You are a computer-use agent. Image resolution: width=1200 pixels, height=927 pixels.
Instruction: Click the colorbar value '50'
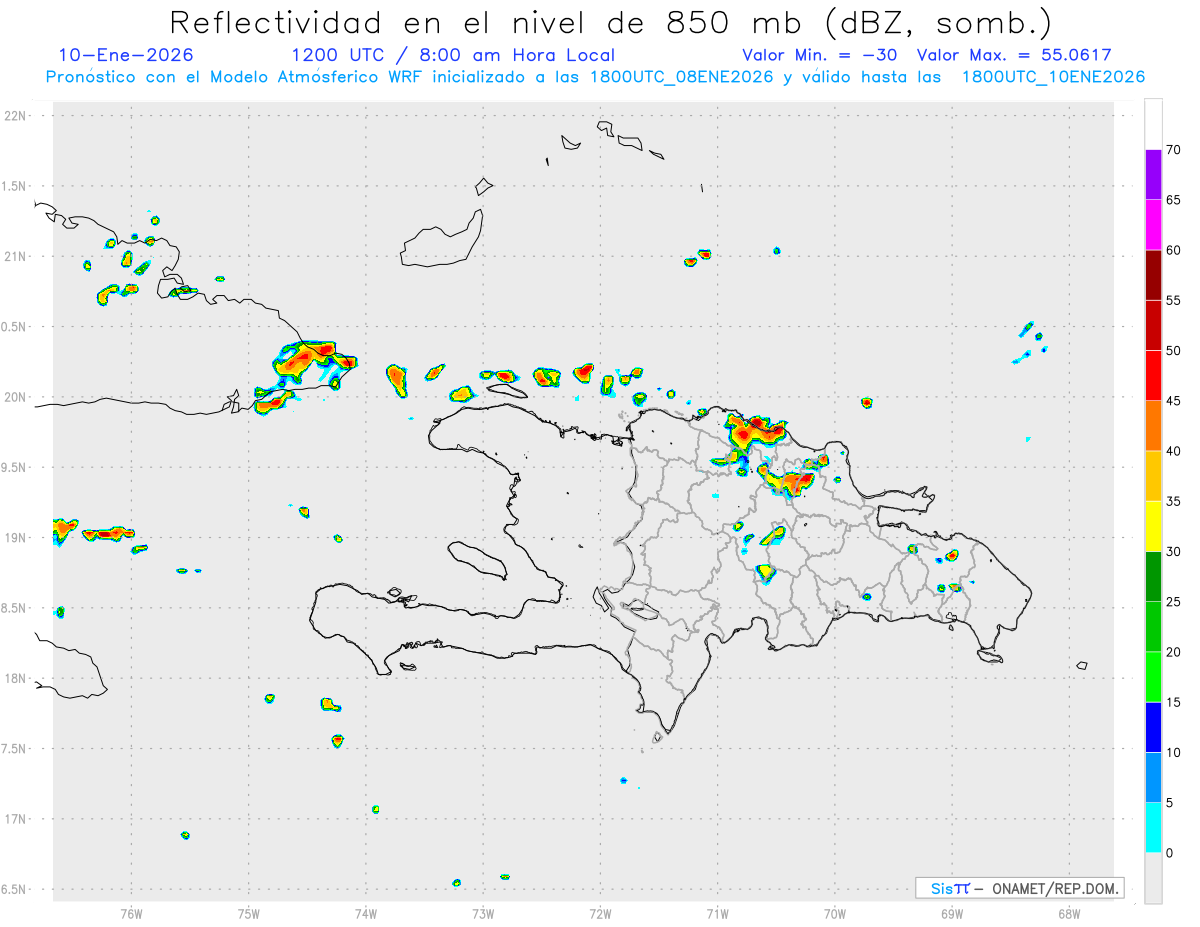[1173, 351]
